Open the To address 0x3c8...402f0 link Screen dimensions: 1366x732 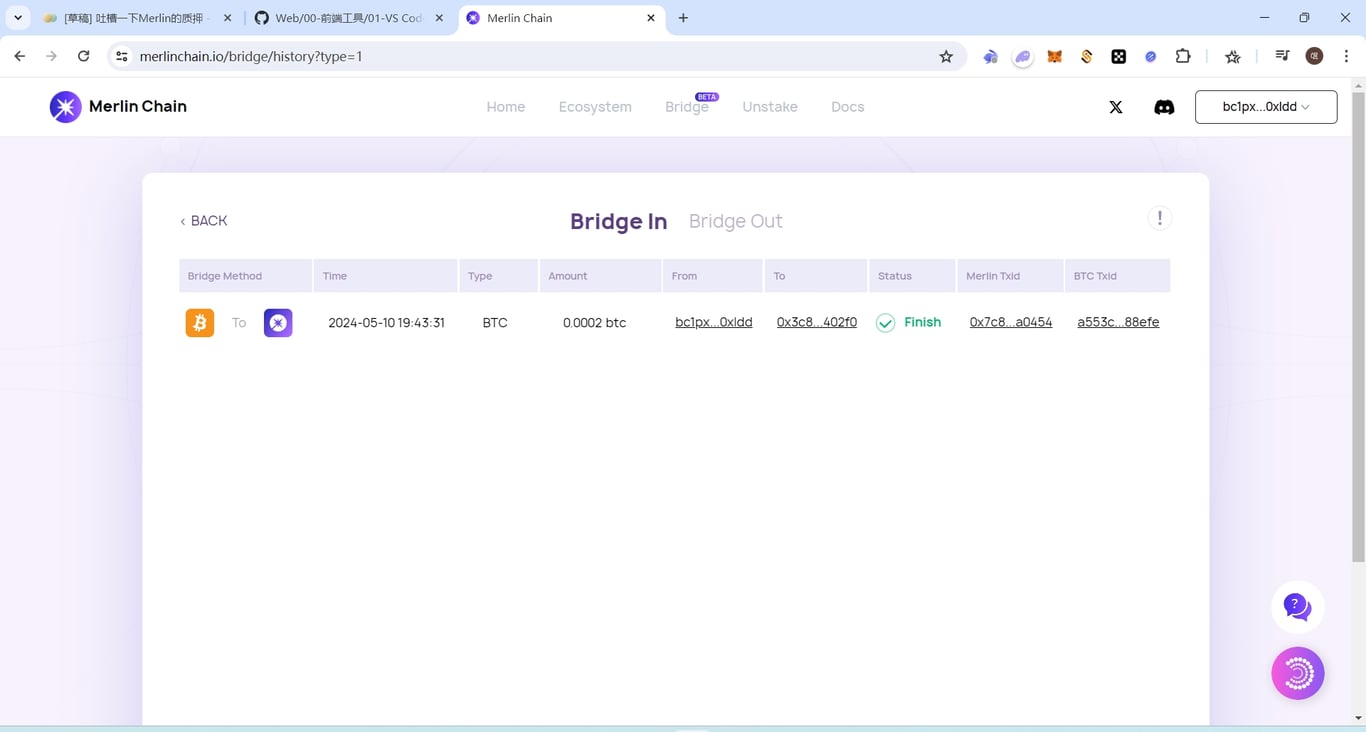[817, 322]
